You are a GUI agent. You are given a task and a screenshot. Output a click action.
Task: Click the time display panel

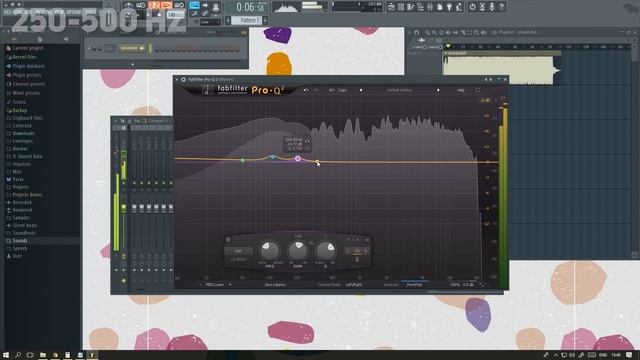250,7
